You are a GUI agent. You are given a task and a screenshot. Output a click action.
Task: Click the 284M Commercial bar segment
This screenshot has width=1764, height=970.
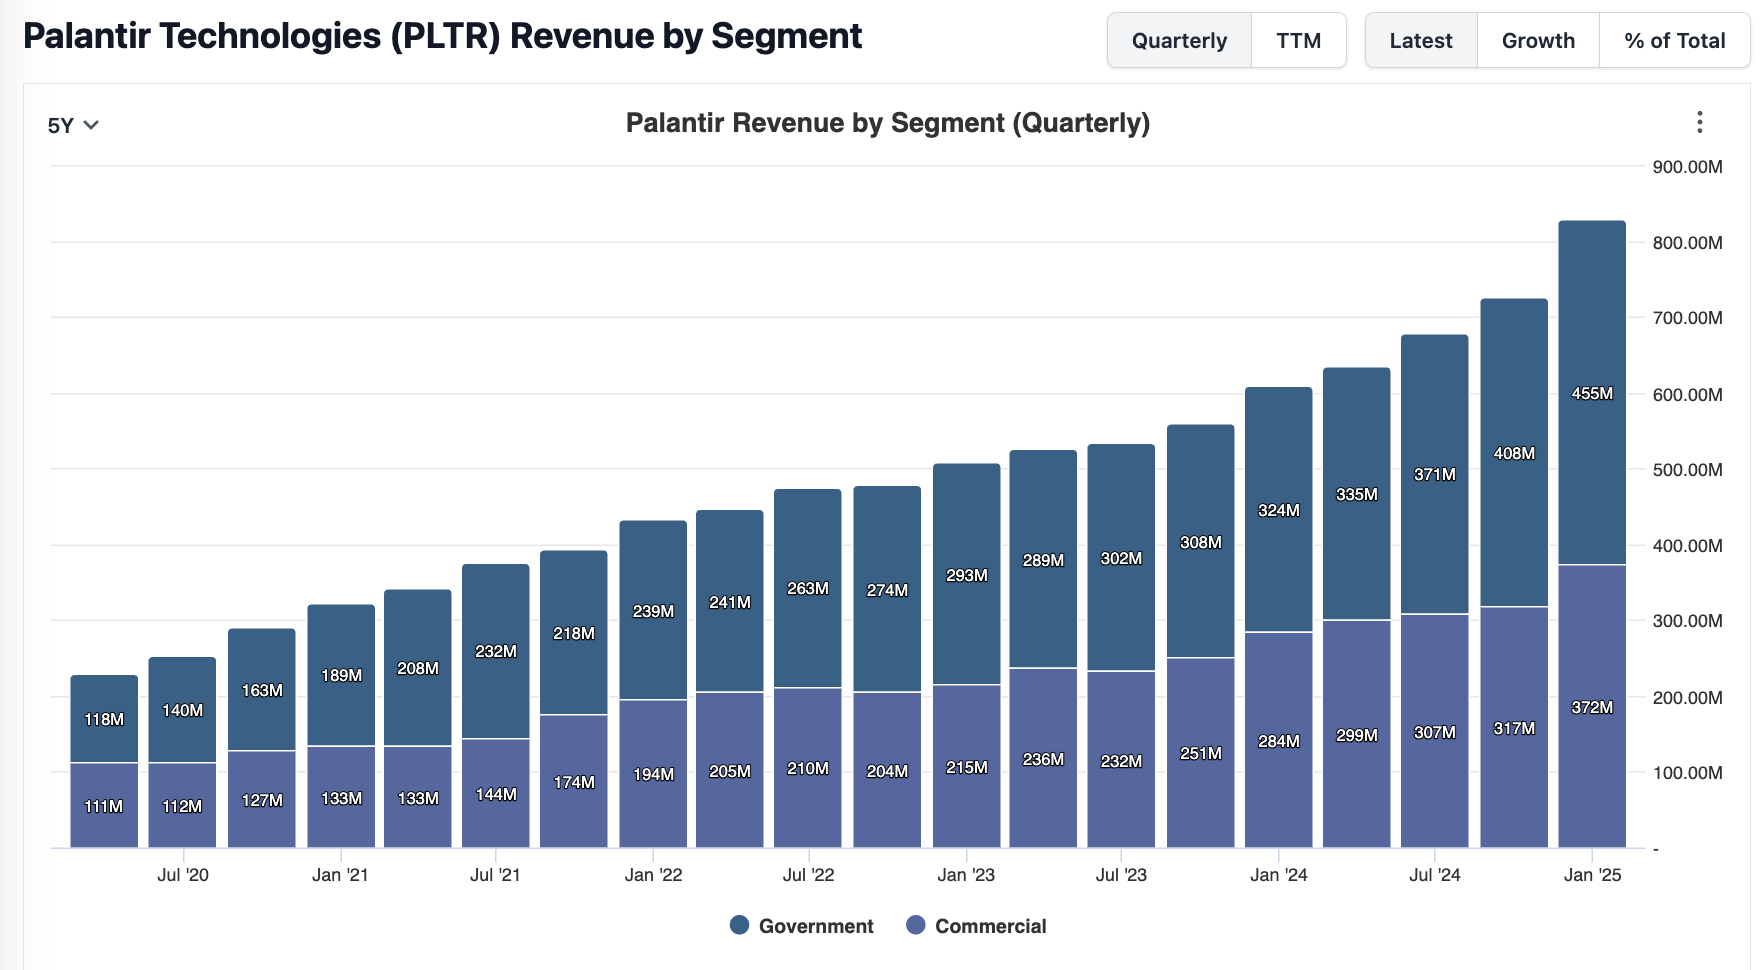(1279, 741)
